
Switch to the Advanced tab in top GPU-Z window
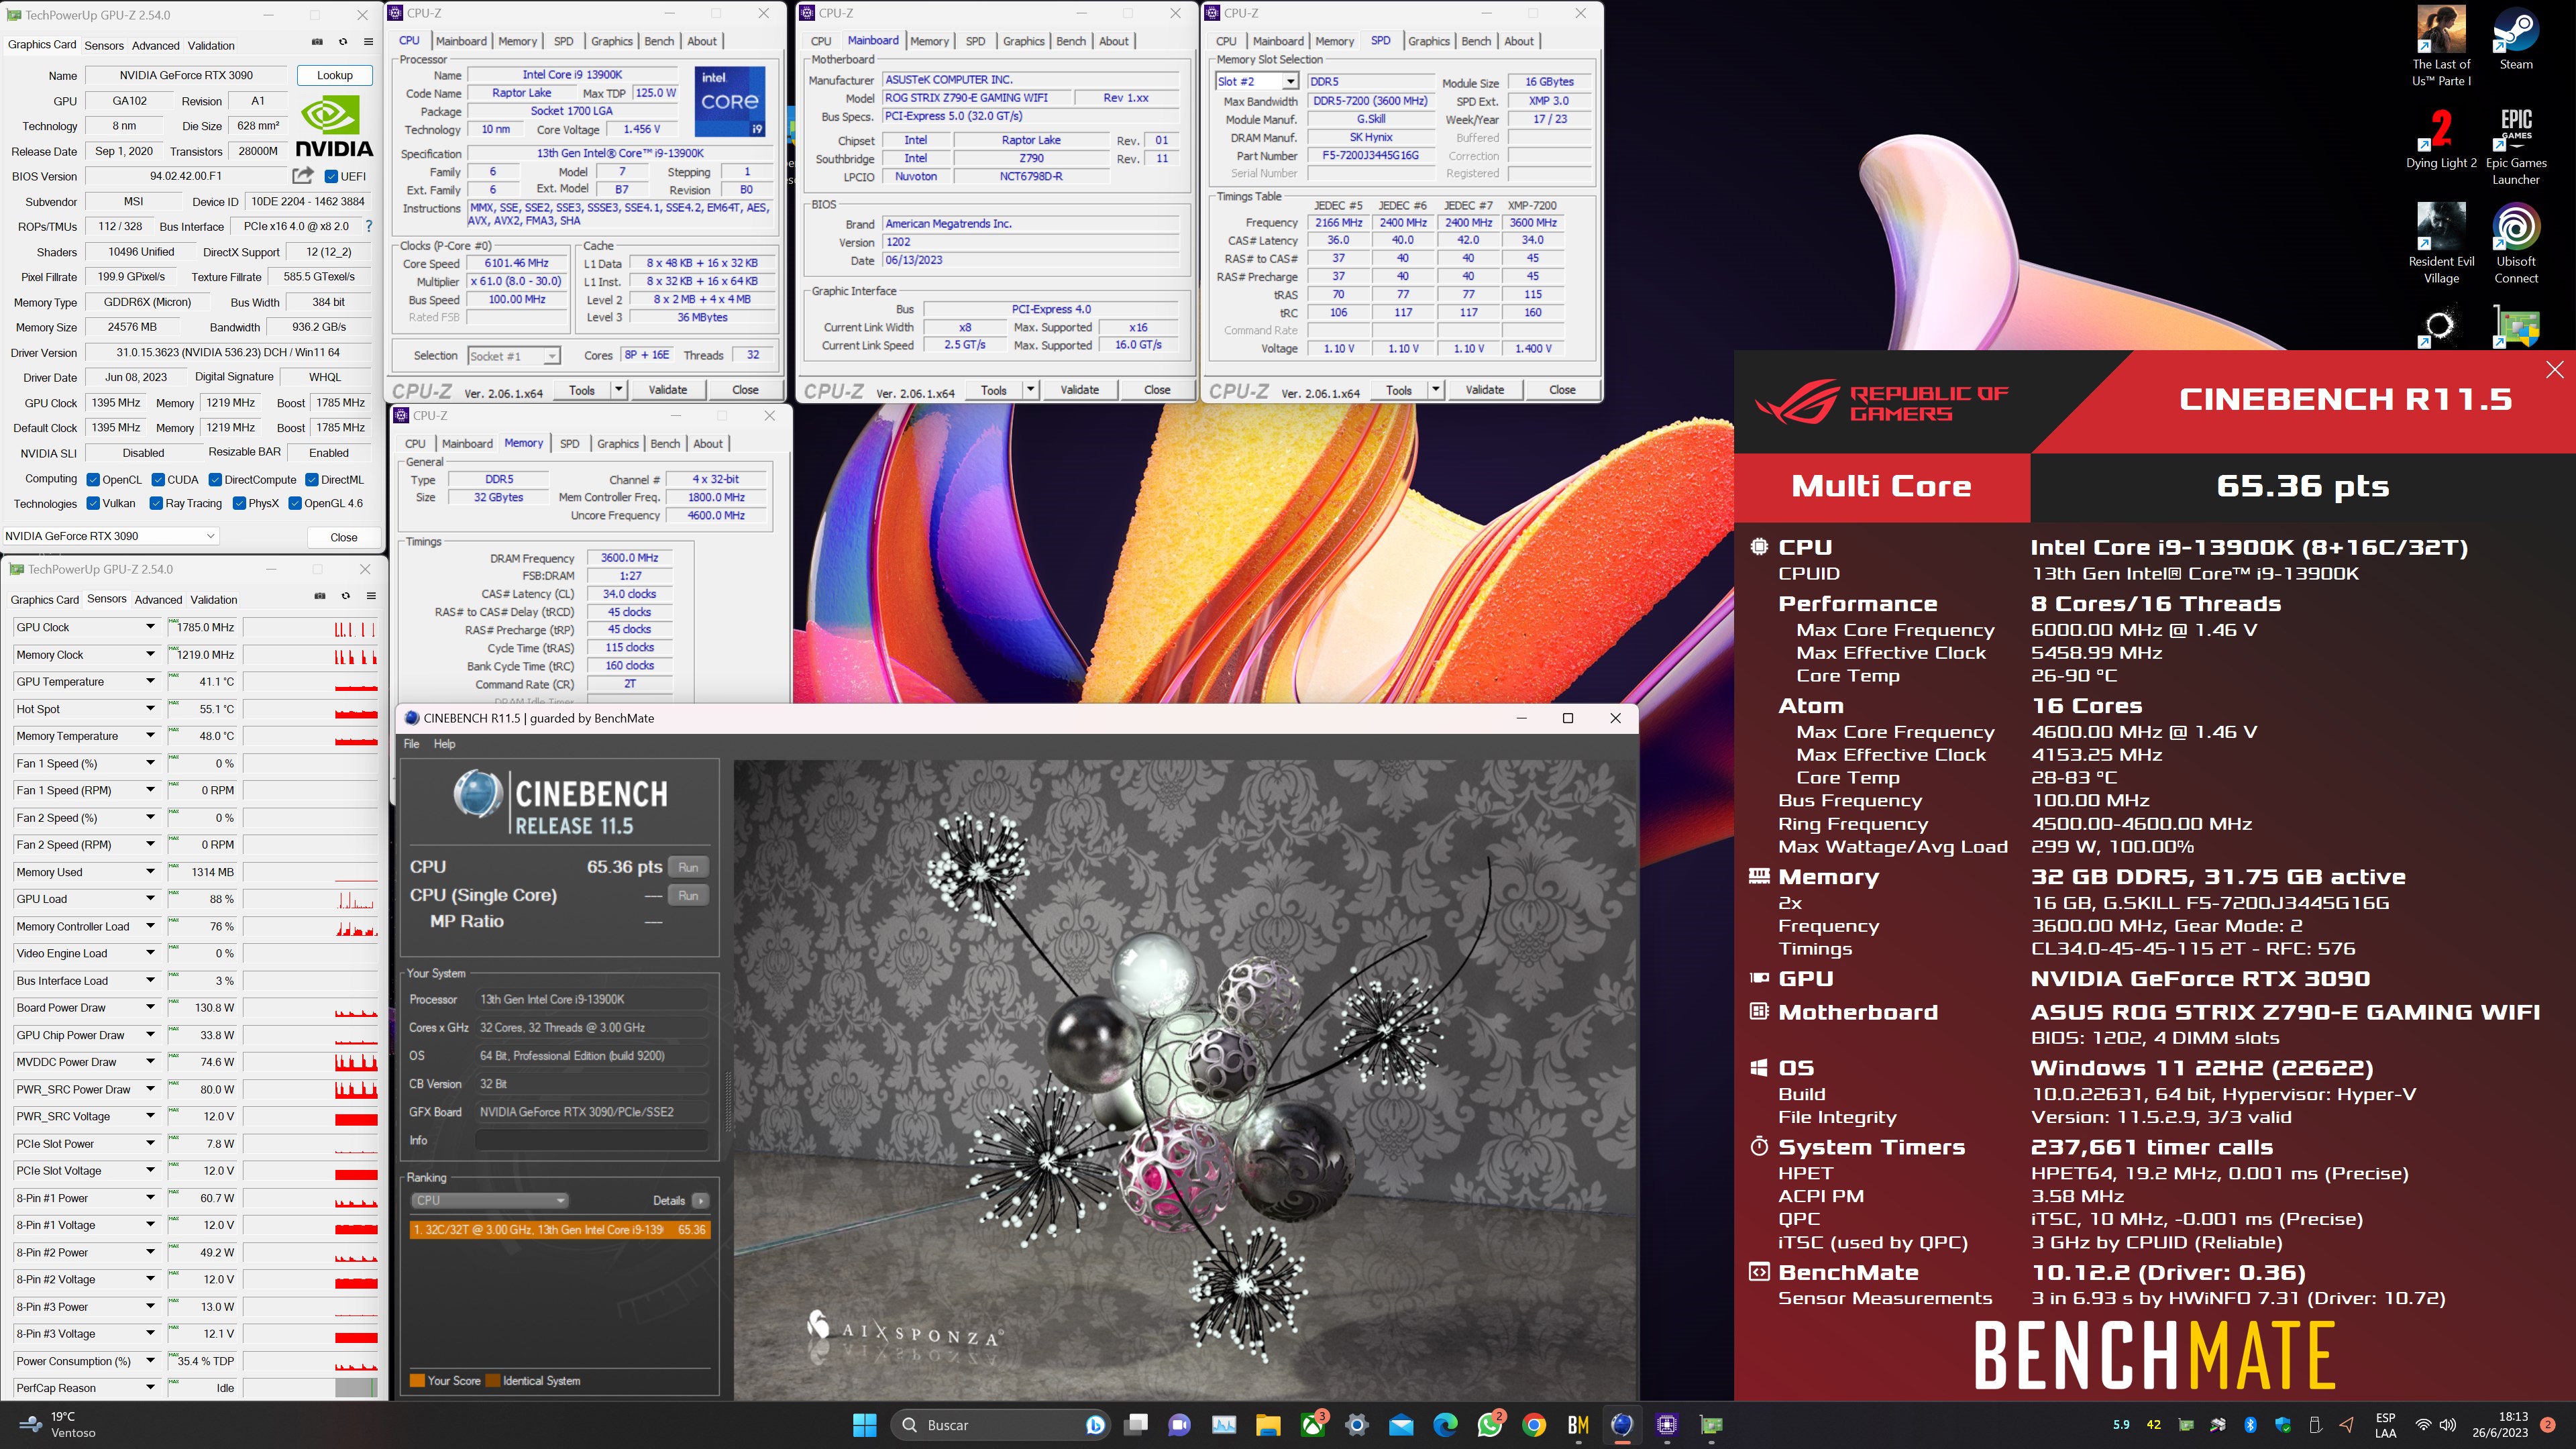156,46
